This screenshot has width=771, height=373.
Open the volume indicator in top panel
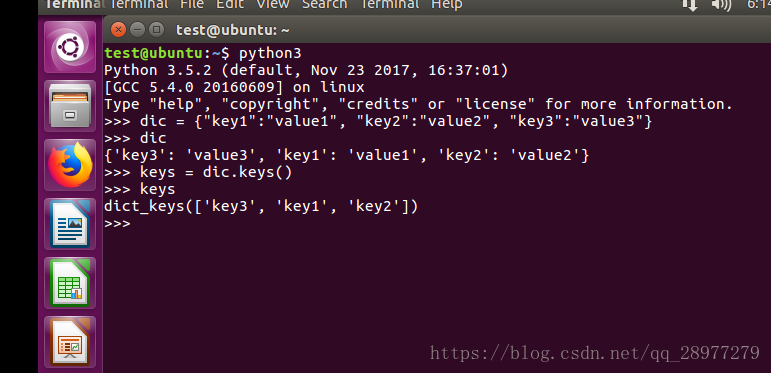[x=721, y=5]
